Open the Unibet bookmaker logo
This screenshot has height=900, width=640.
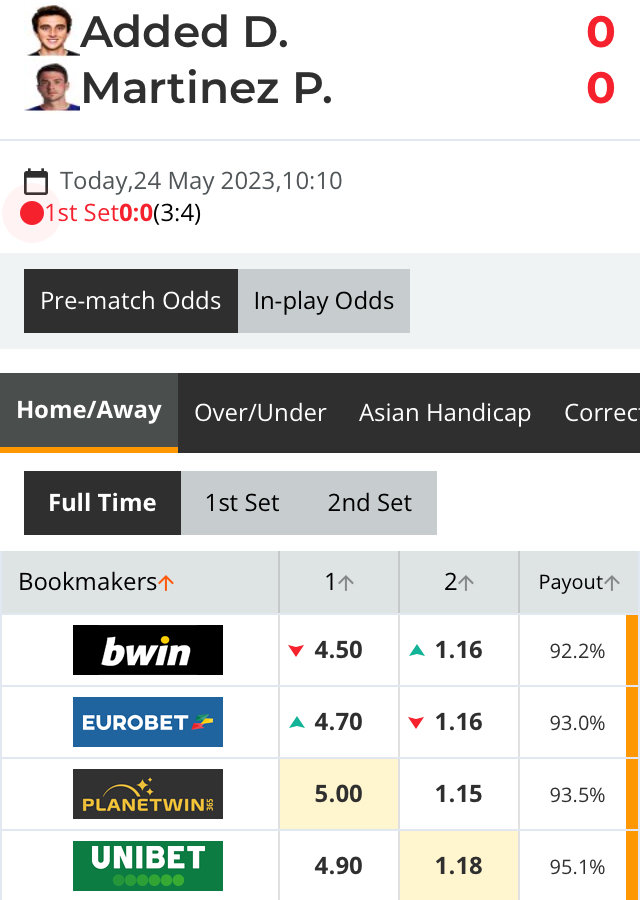point(148,866)
